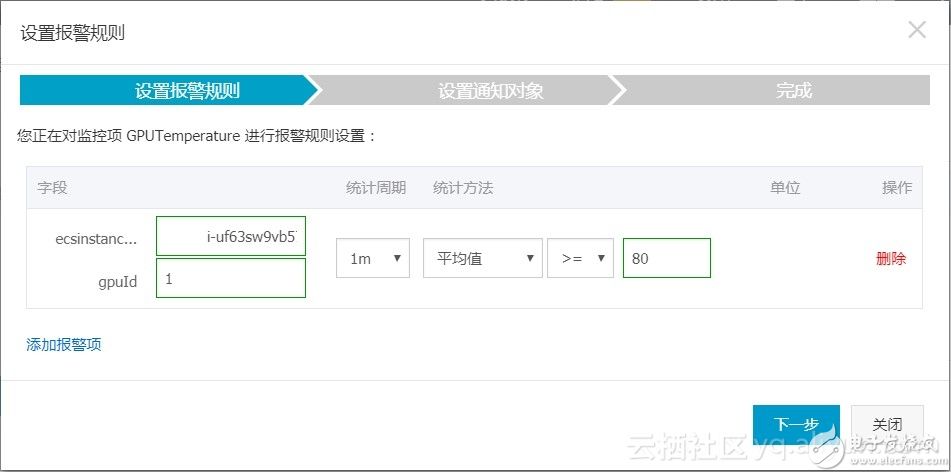This screenshot has width=951, height=472.
Task: Click the 添加报警项 link
Action: [64, 345]
